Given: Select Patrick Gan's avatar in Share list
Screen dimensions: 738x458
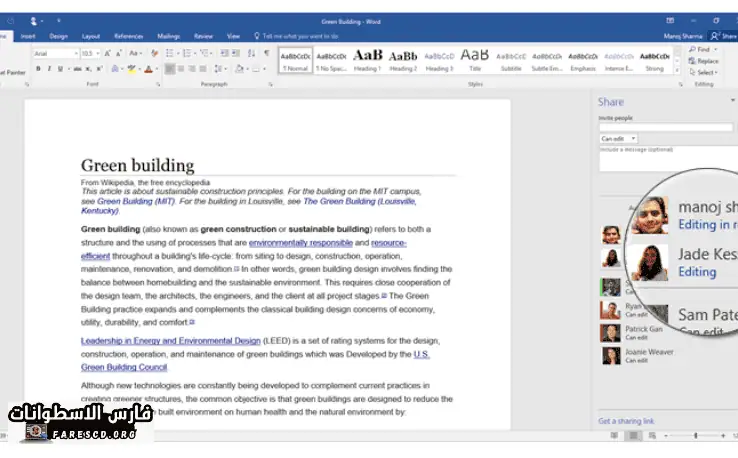Looking at the screenshot, I should pos(609,333).
